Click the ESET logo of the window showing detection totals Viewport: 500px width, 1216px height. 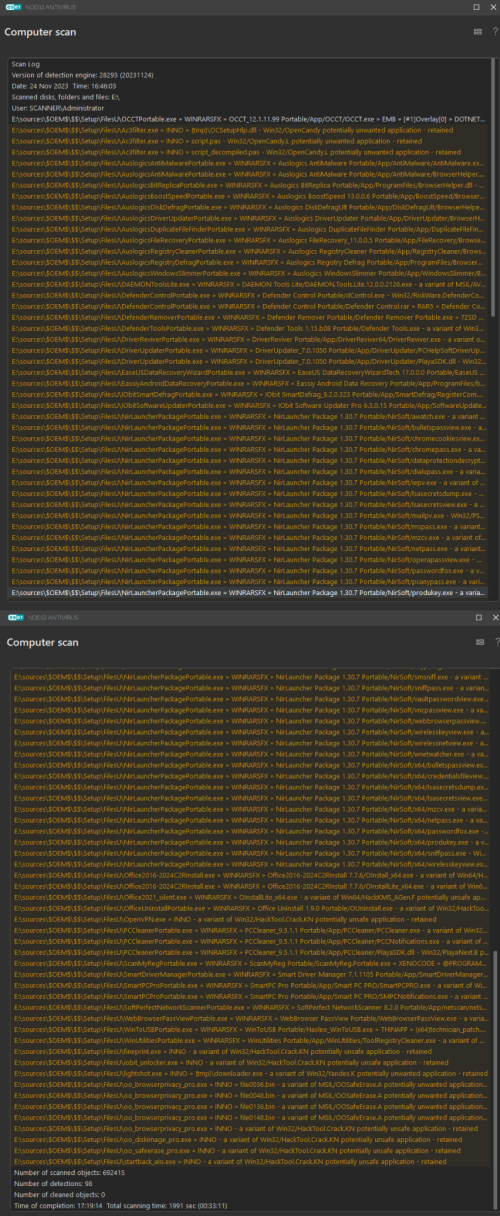coord(15,619)
